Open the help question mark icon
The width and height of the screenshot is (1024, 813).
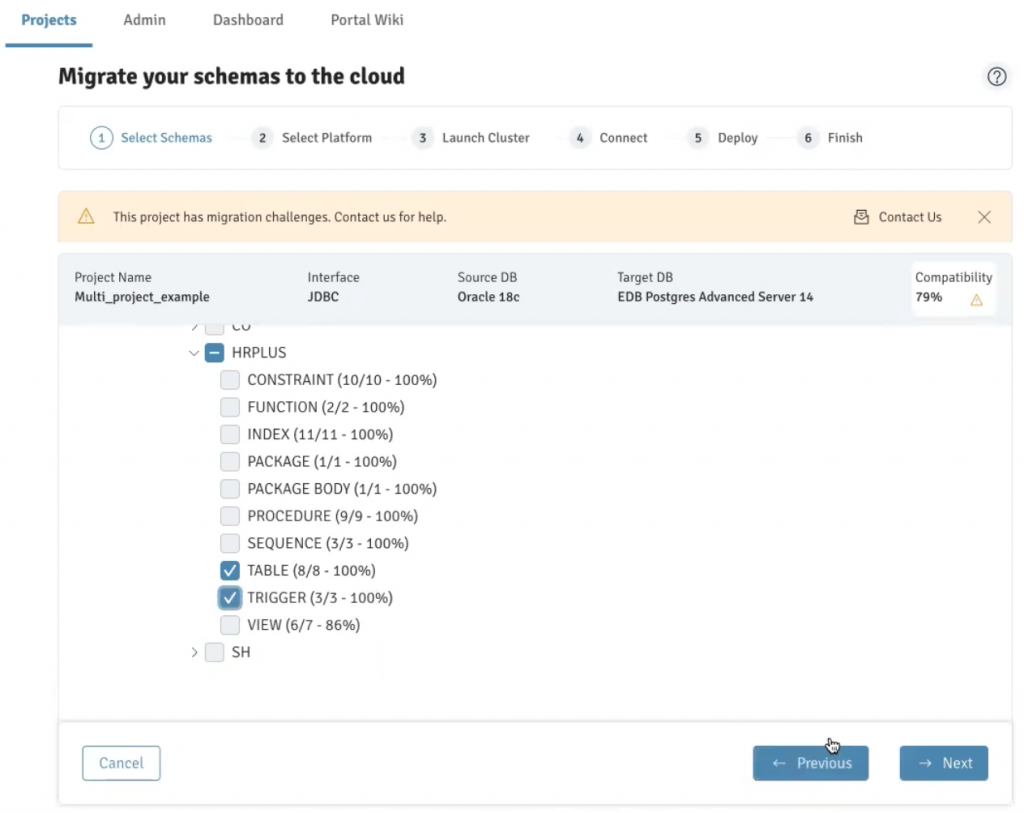996,77
